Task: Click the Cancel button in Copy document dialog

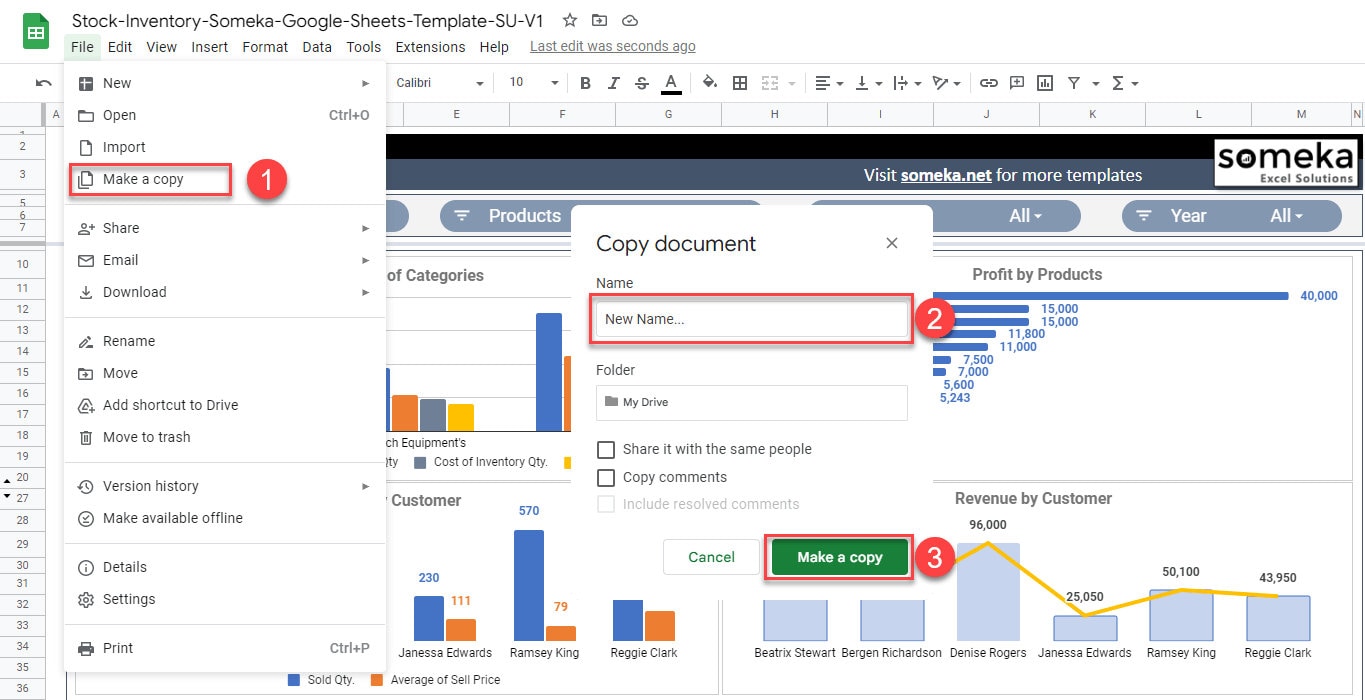Action: tap(710, 557)
